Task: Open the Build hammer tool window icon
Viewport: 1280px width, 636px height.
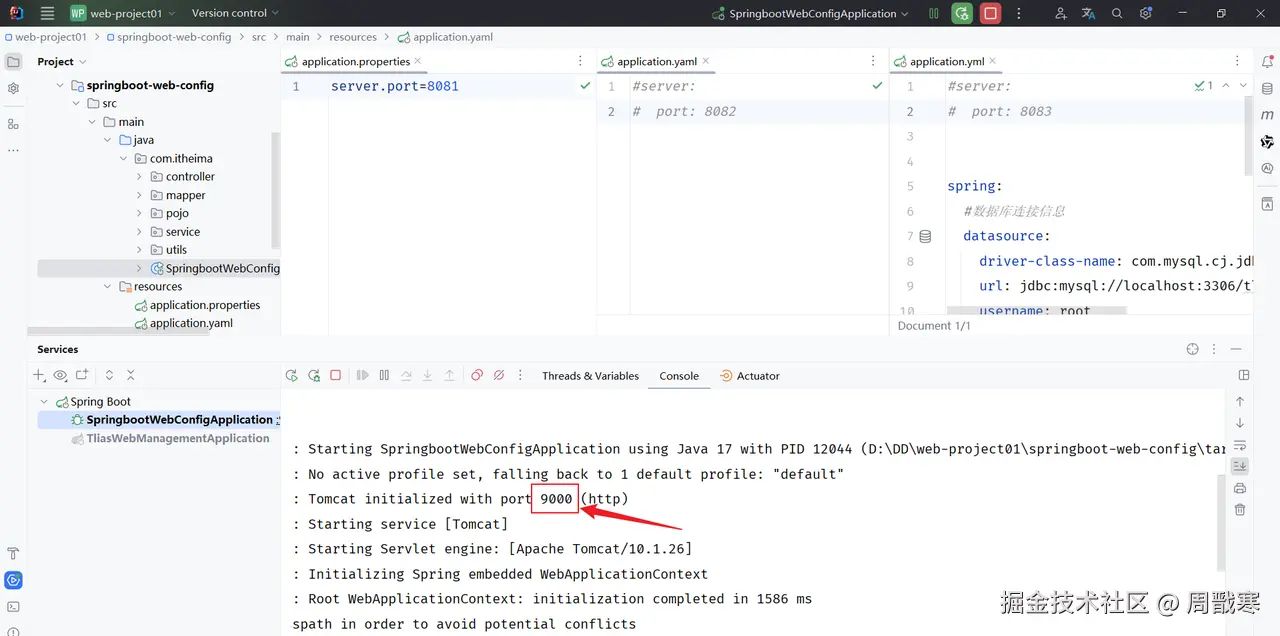Action: [x=13, y=553]
